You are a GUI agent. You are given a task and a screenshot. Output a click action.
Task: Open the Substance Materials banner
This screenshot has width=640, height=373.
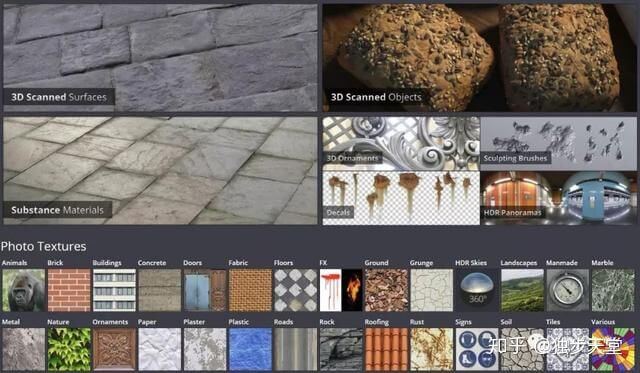coord(160,171)
